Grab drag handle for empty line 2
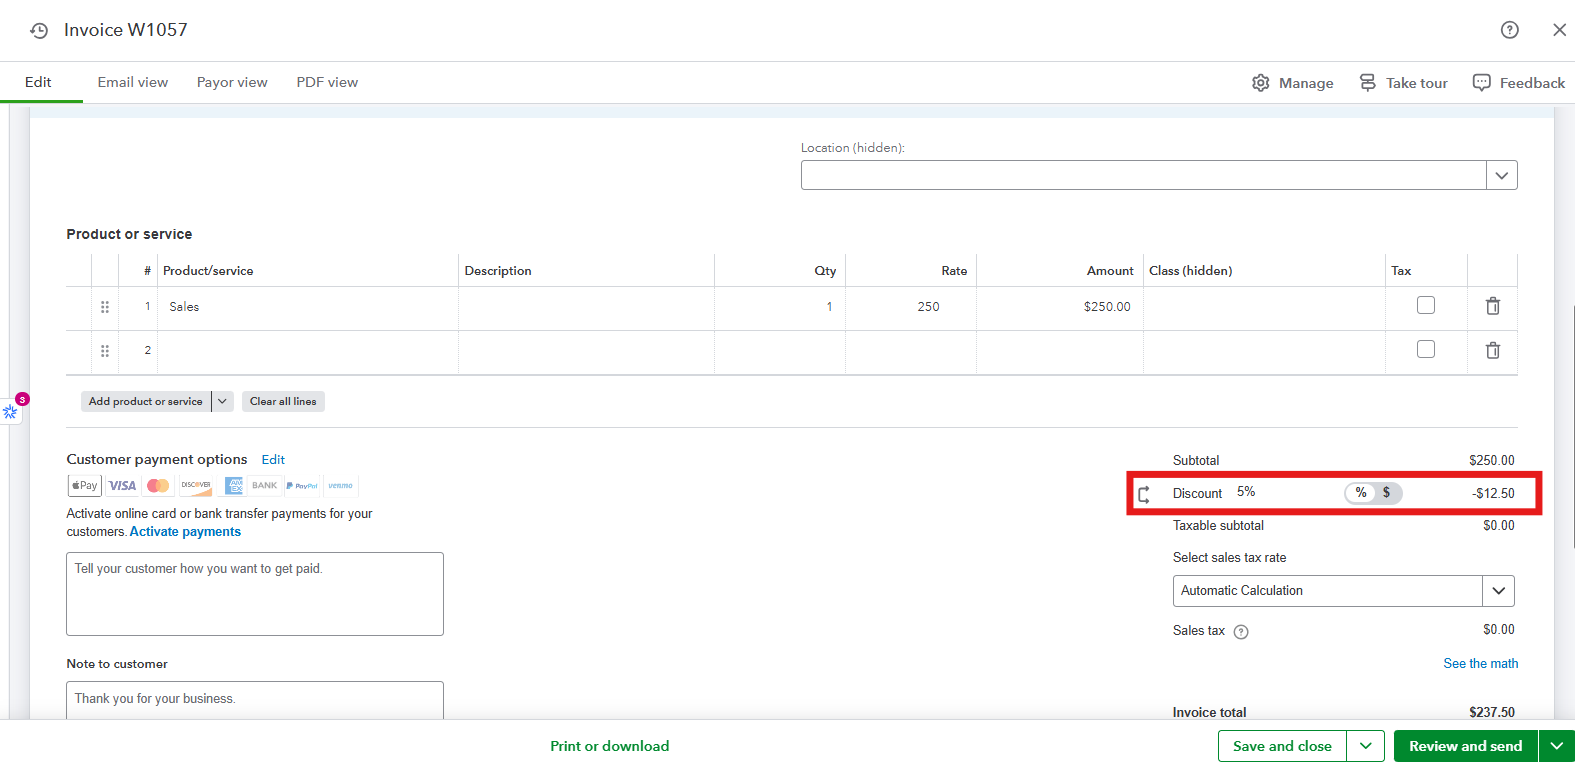1575x762 pixels. click(105, 351)
